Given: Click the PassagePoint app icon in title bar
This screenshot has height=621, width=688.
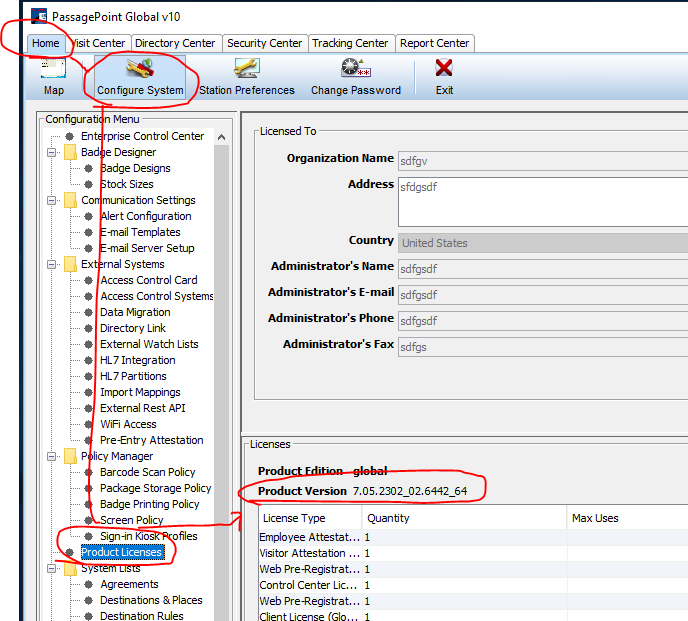Looking at the screenshot, I should [39, 16].
